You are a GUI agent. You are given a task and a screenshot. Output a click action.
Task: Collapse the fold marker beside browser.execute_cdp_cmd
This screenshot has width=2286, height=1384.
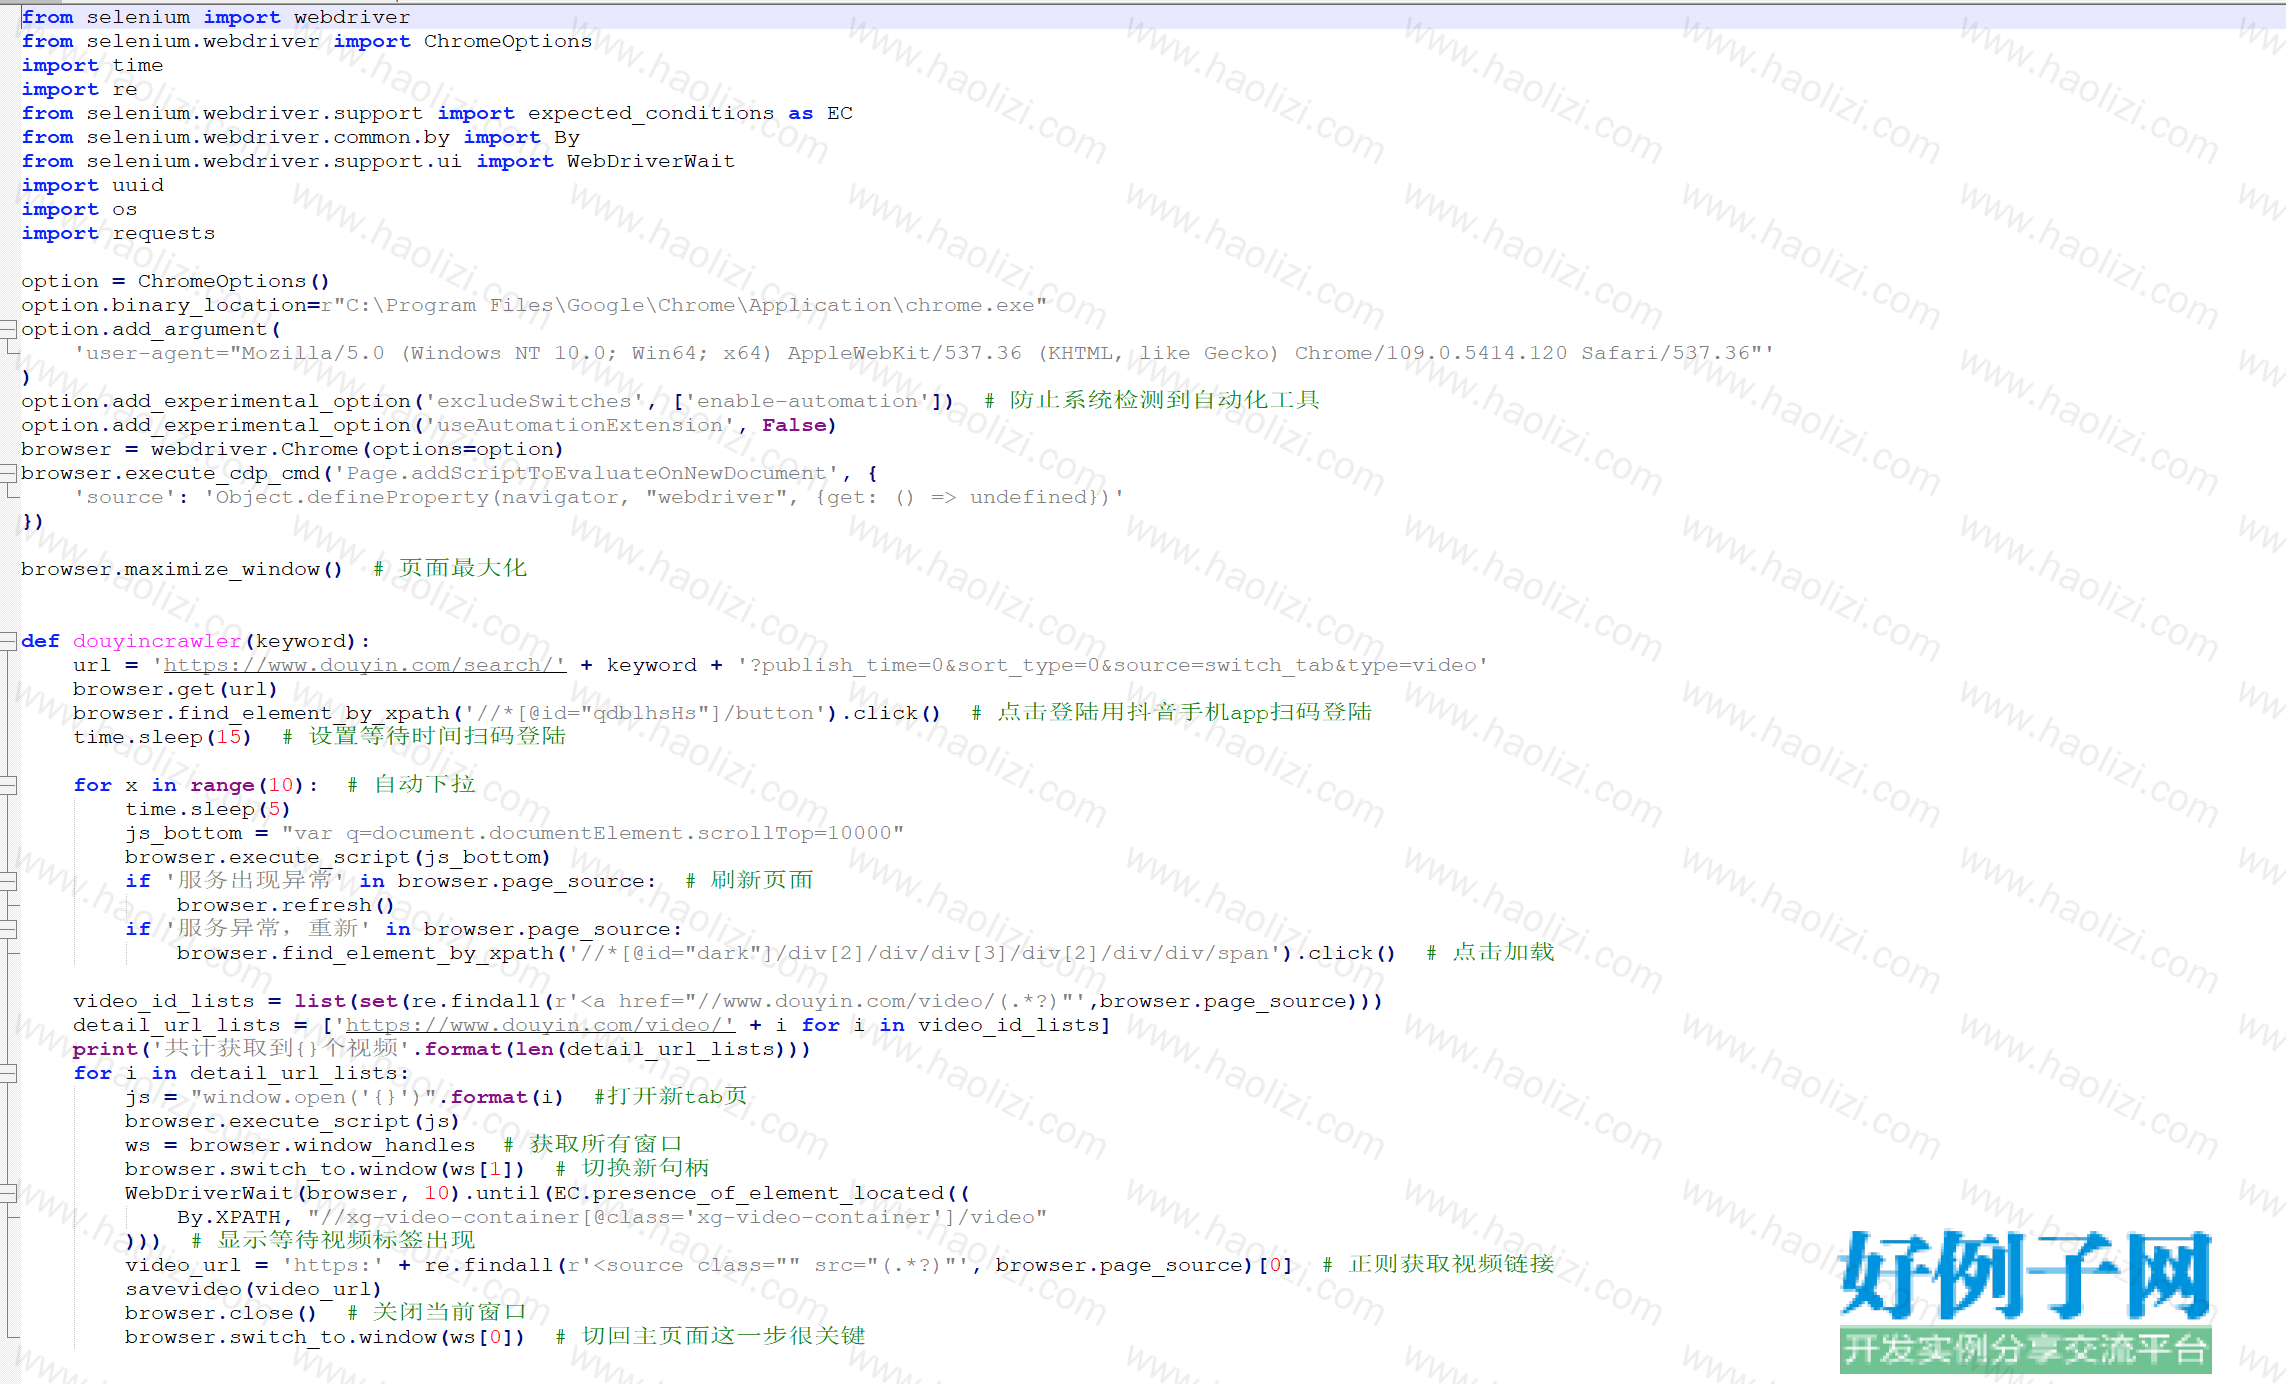8,473
